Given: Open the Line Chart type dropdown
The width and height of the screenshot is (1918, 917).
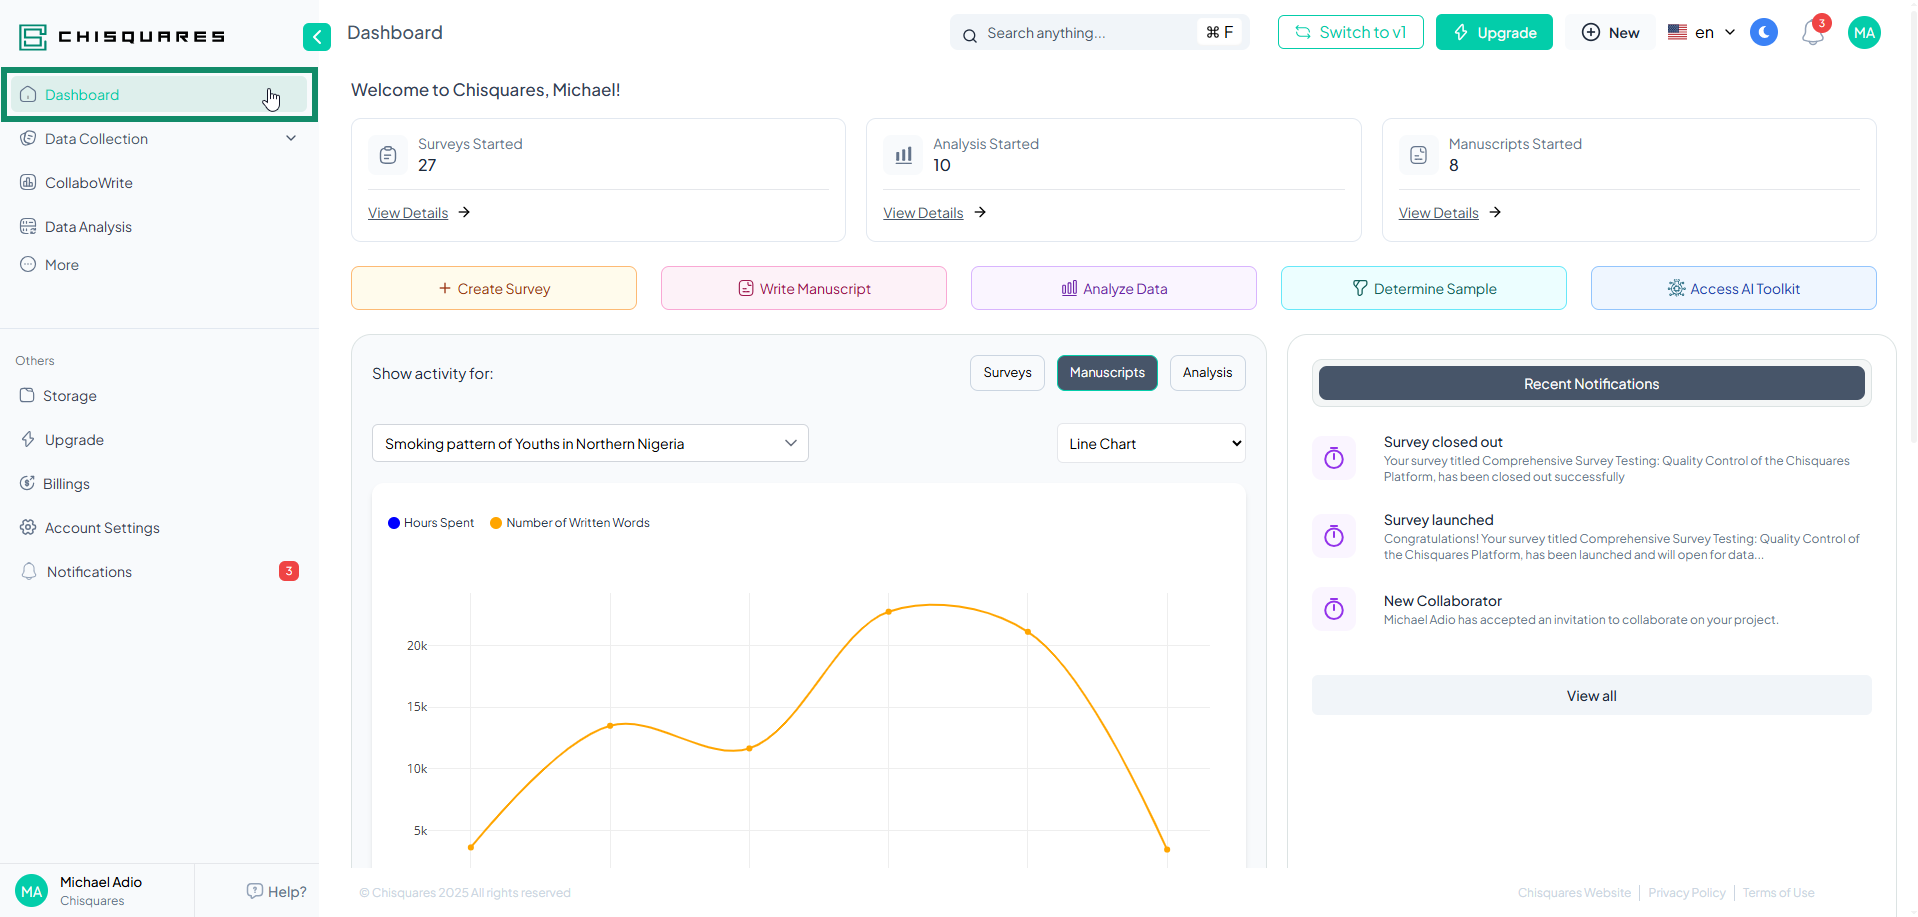Looking at the screenshot, I should [x=1150, y=444].
